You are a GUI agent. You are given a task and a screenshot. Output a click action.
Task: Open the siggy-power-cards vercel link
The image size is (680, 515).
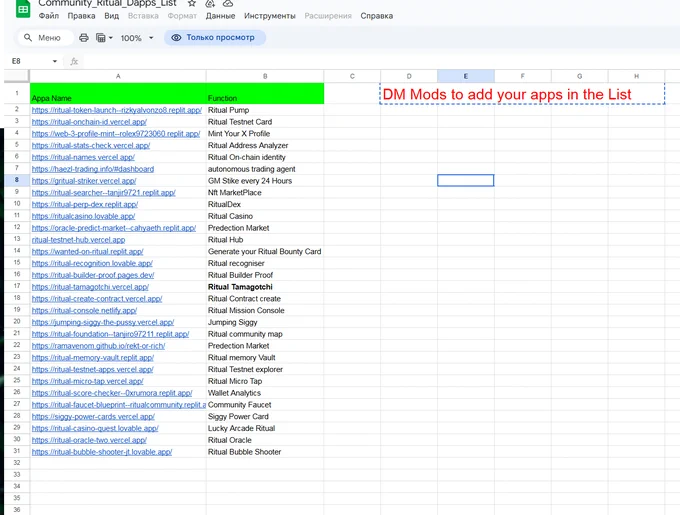93,417
